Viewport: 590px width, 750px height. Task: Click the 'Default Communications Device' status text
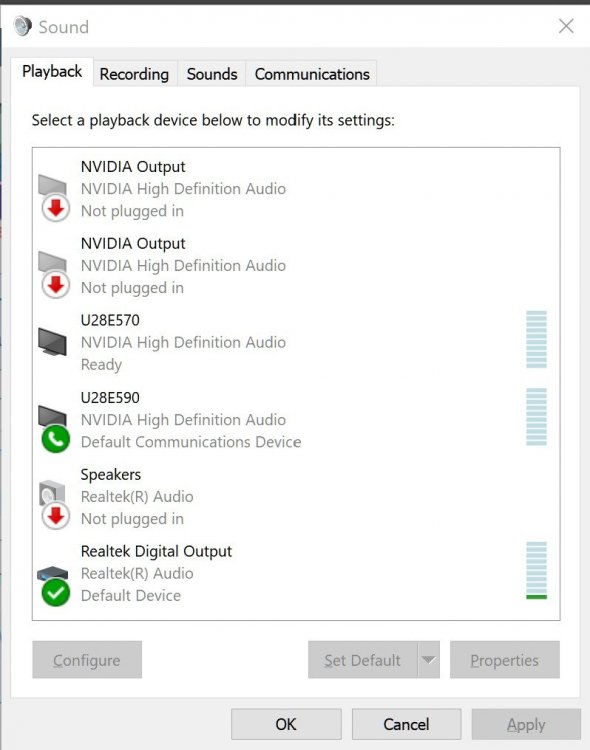(191, 442)
